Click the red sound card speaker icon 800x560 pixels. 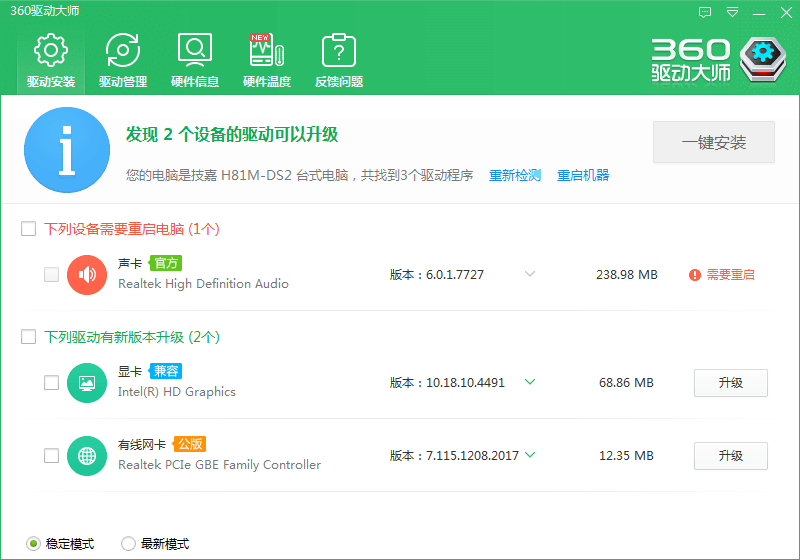tap(87, 275)
